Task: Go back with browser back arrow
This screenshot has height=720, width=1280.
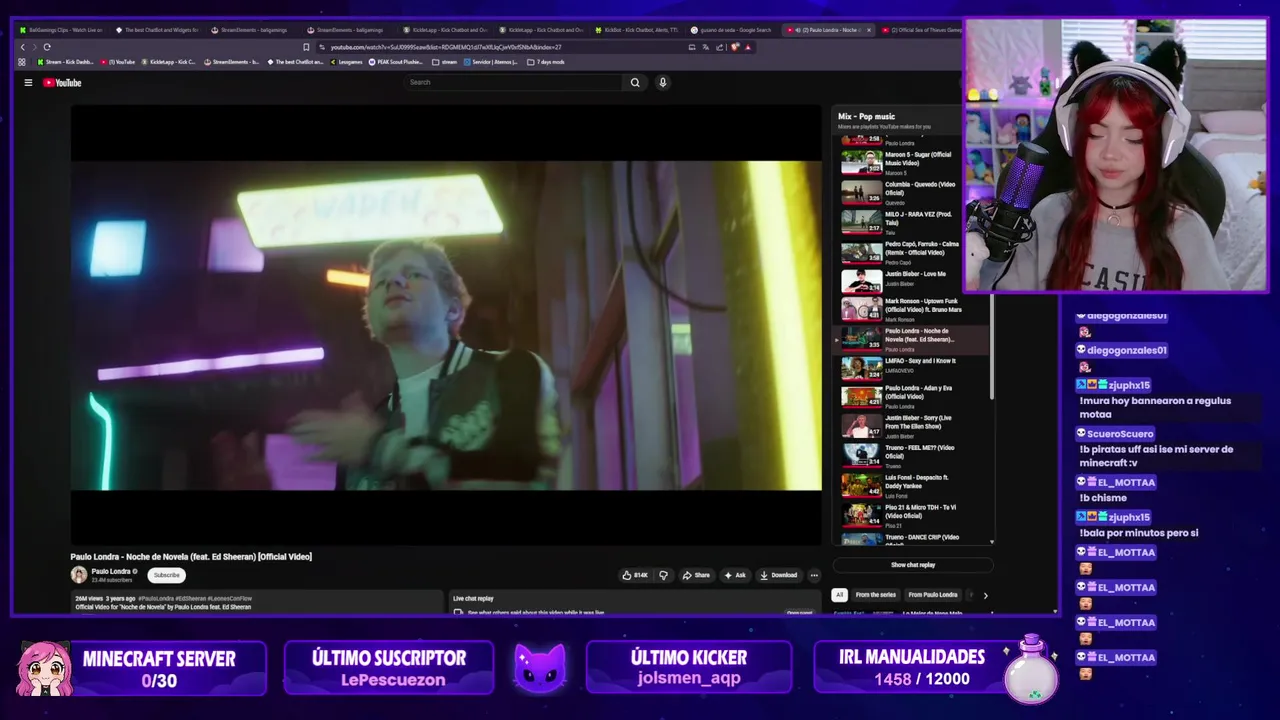Action: tap(23, 47)
